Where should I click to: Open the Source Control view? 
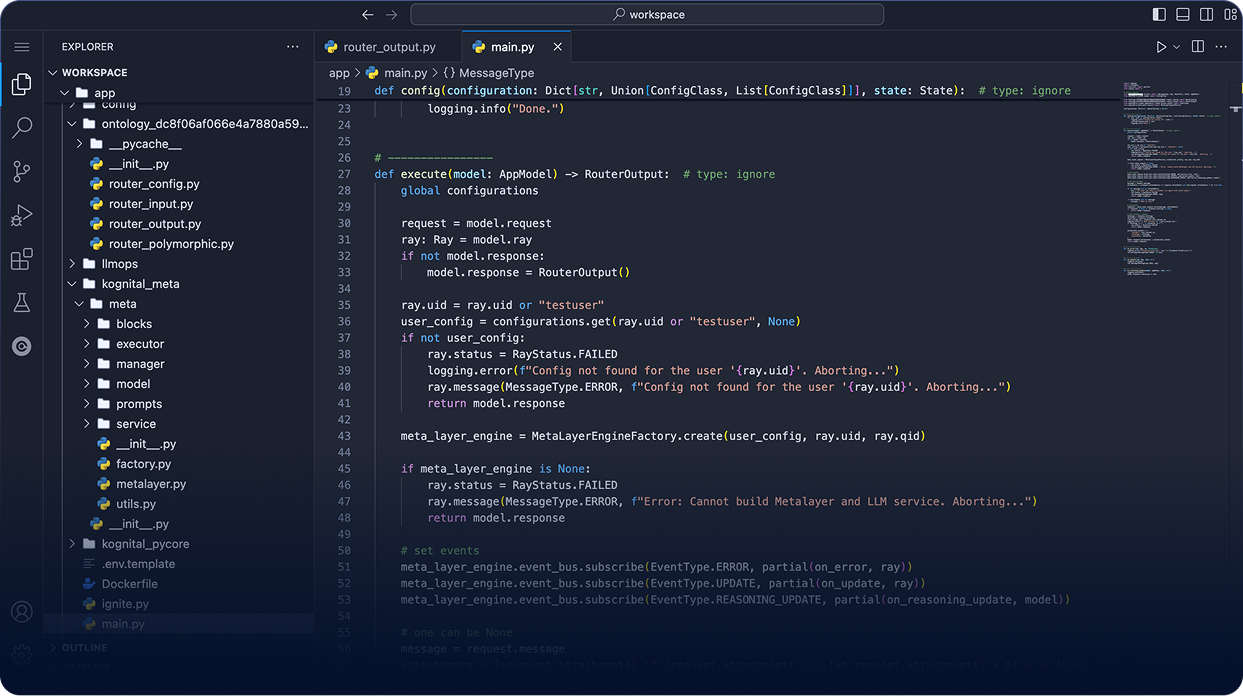21,171
